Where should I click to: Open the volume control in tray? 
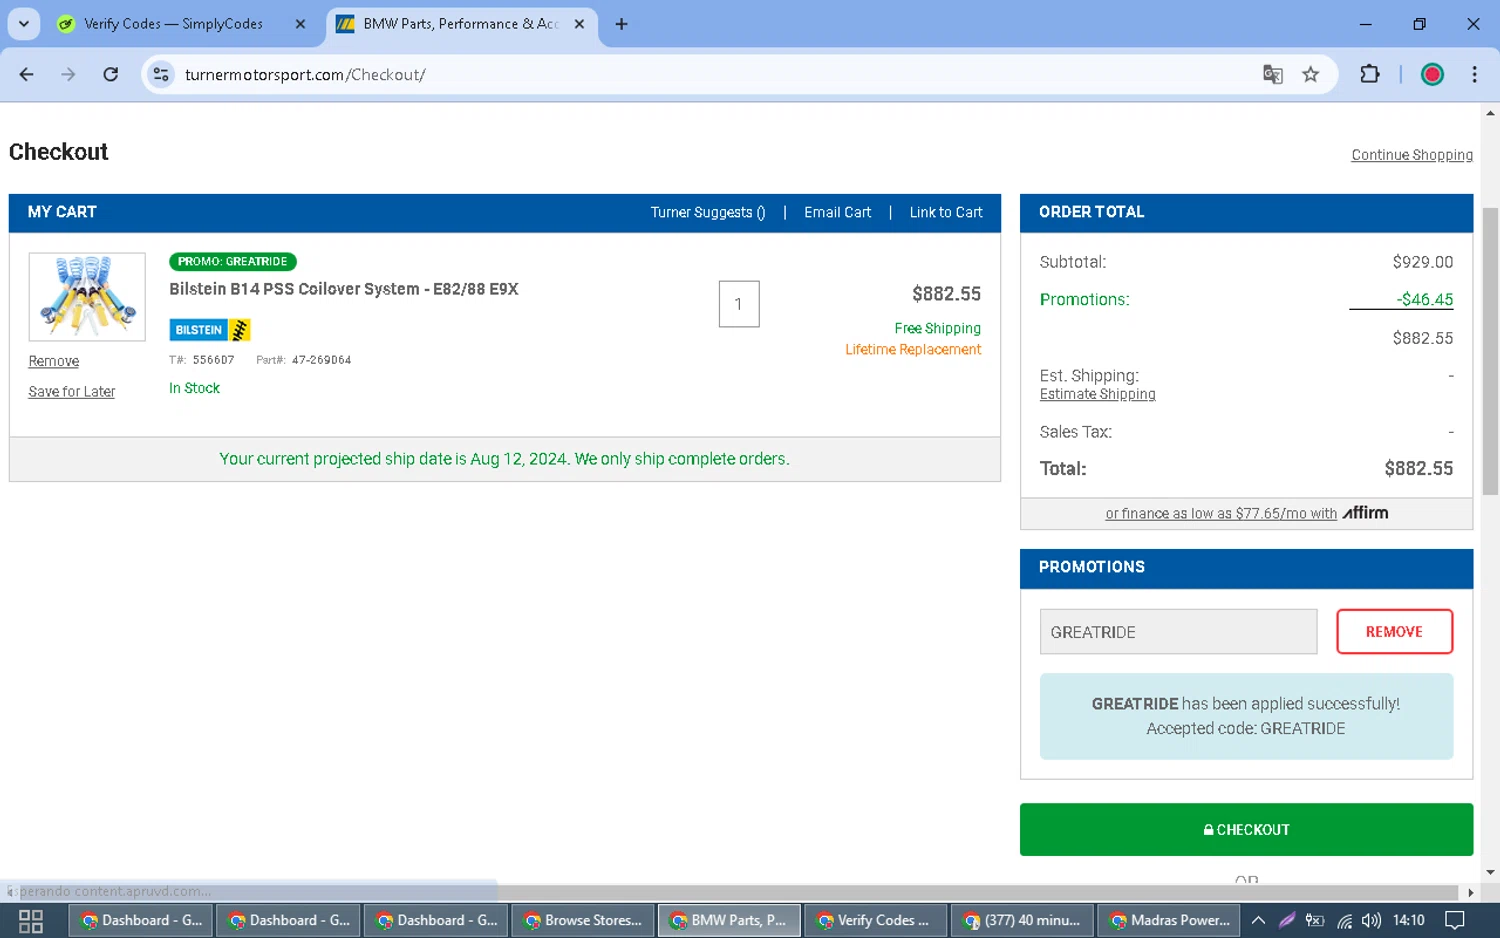coord(1371,921)
